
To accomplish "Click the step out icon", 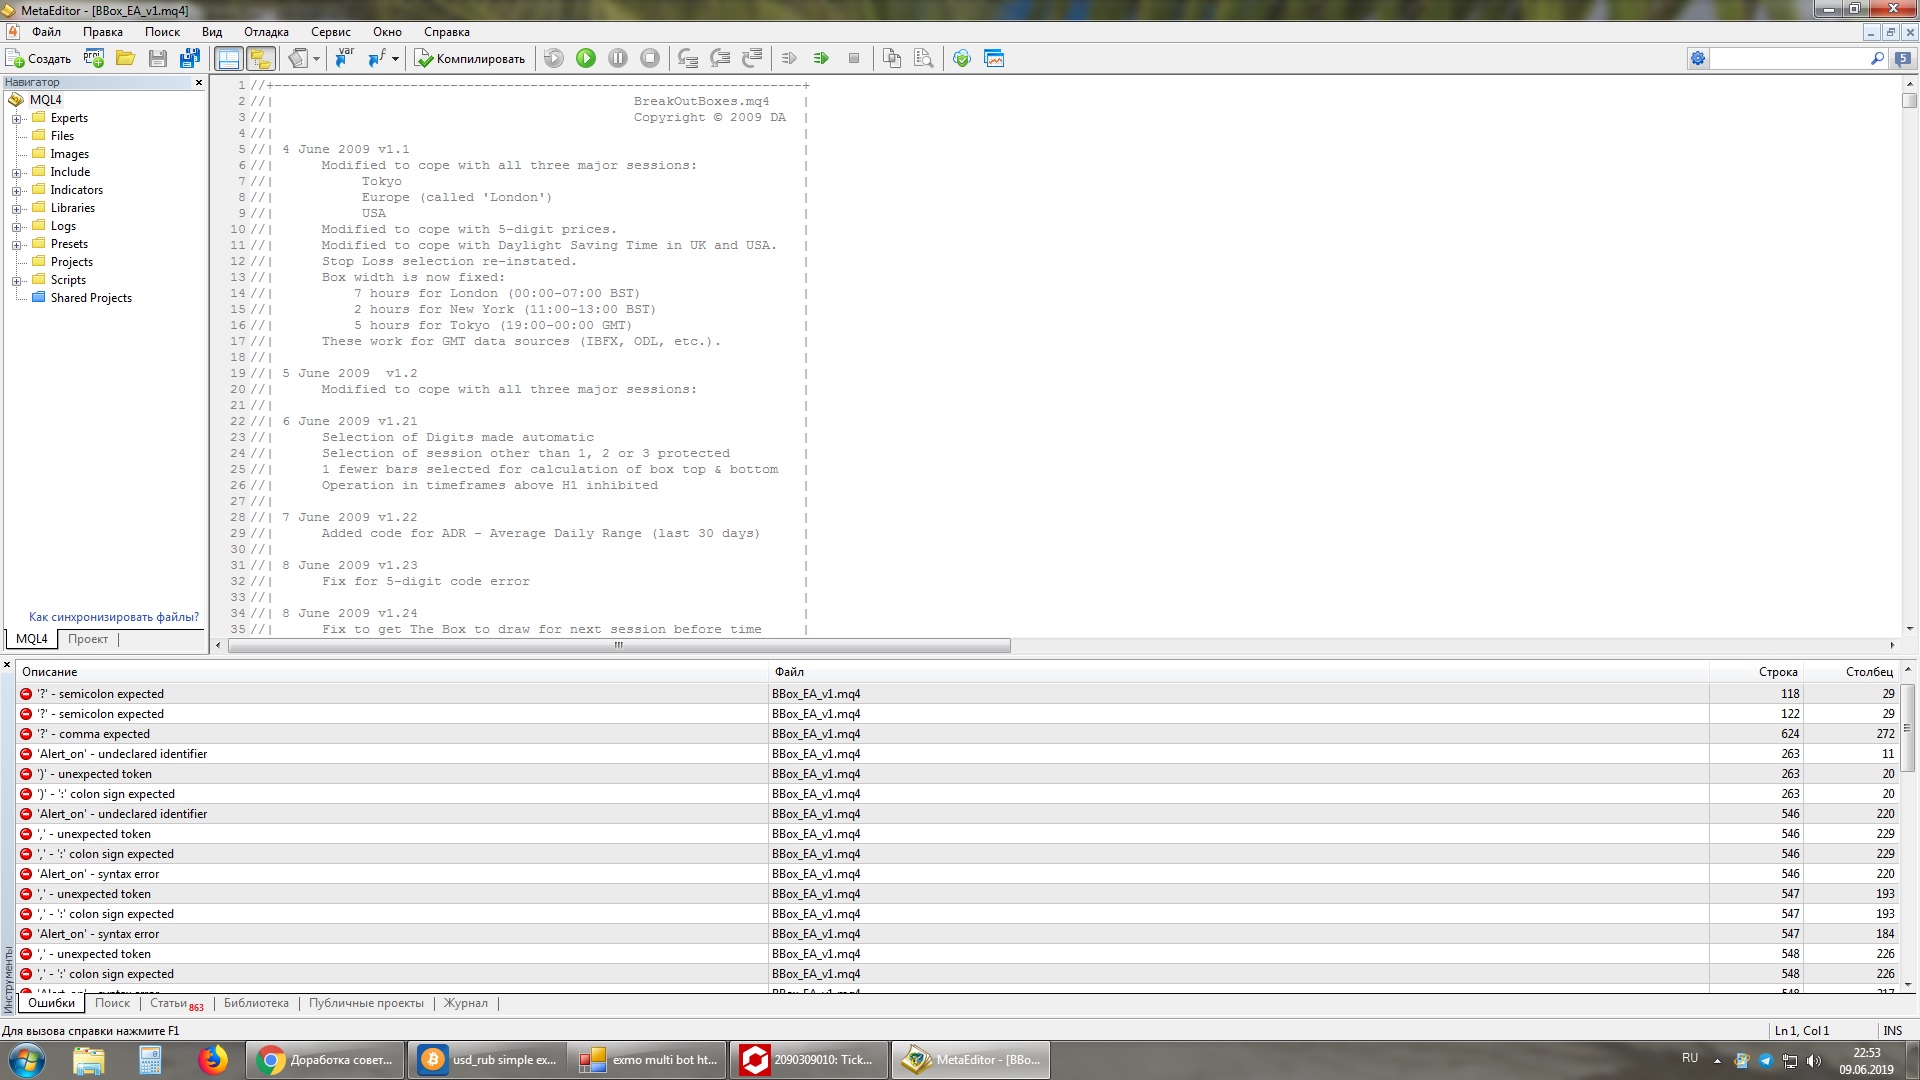I will [x=752, y=58].
